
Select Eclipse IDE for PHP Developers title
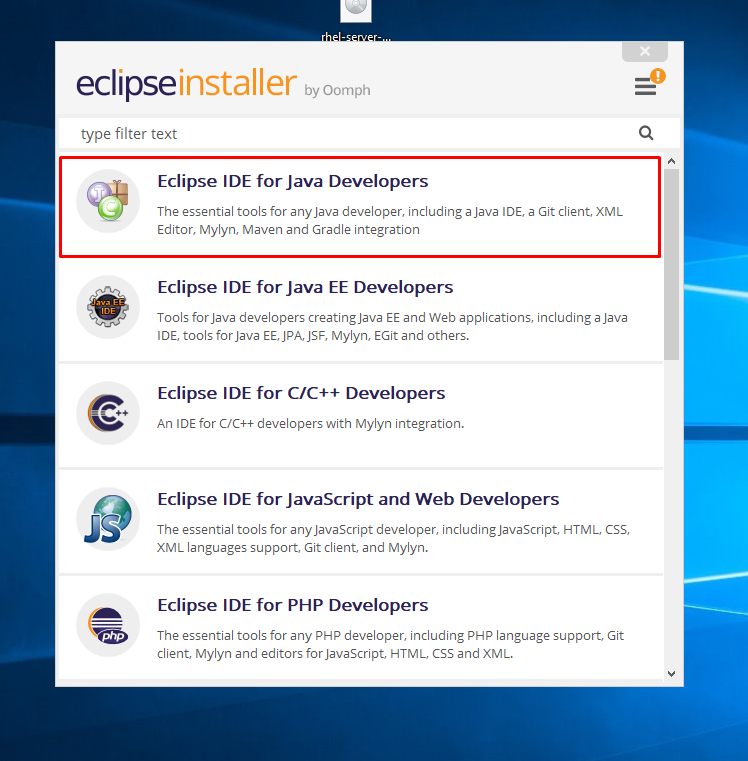(x=293, y=605)
